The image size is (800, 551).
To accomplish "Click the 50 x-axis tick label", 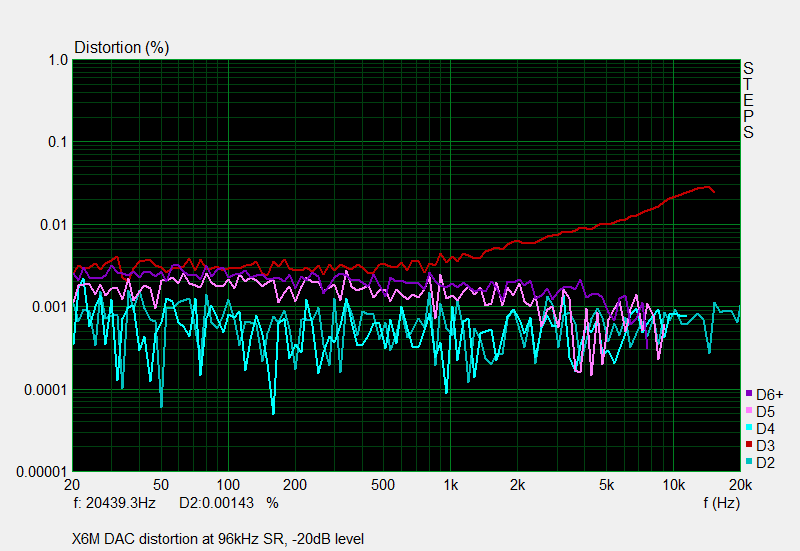I will (161, 485).
